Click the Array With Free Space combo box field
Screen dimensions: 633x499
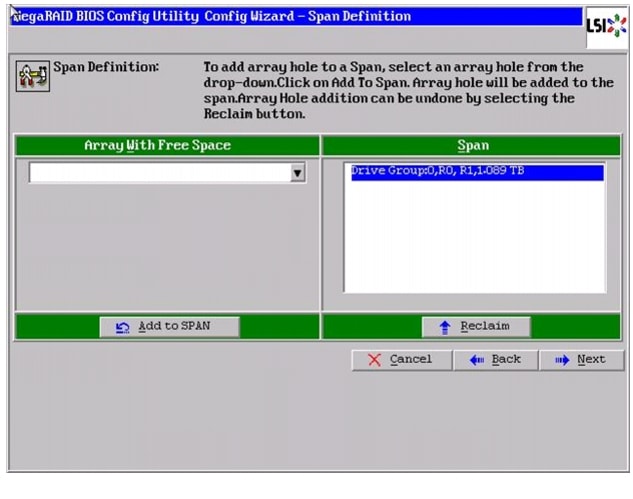[x=167, y=173]
